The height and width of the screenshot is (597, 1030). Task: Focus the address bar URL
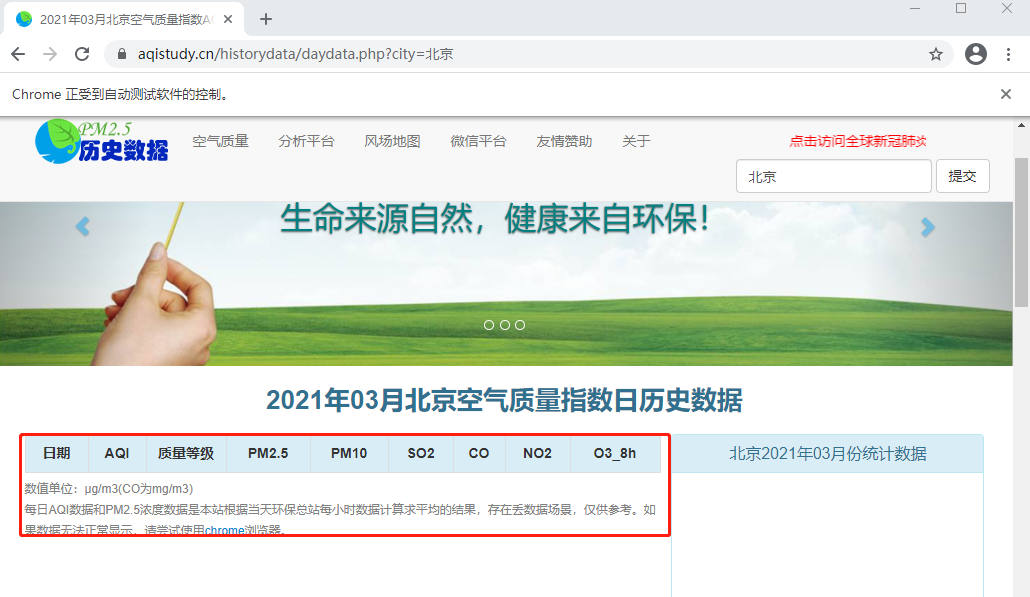click(x=296, y=54)
